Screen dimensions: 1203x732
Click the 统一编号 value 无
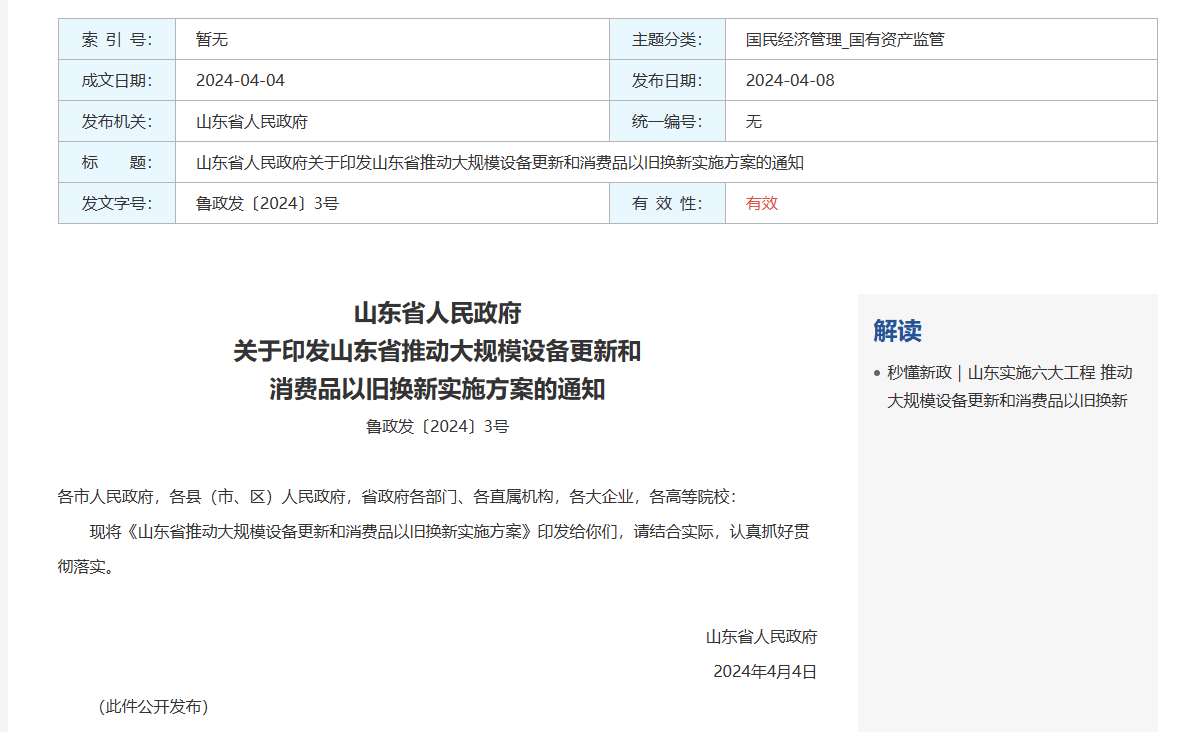[754, 122]
